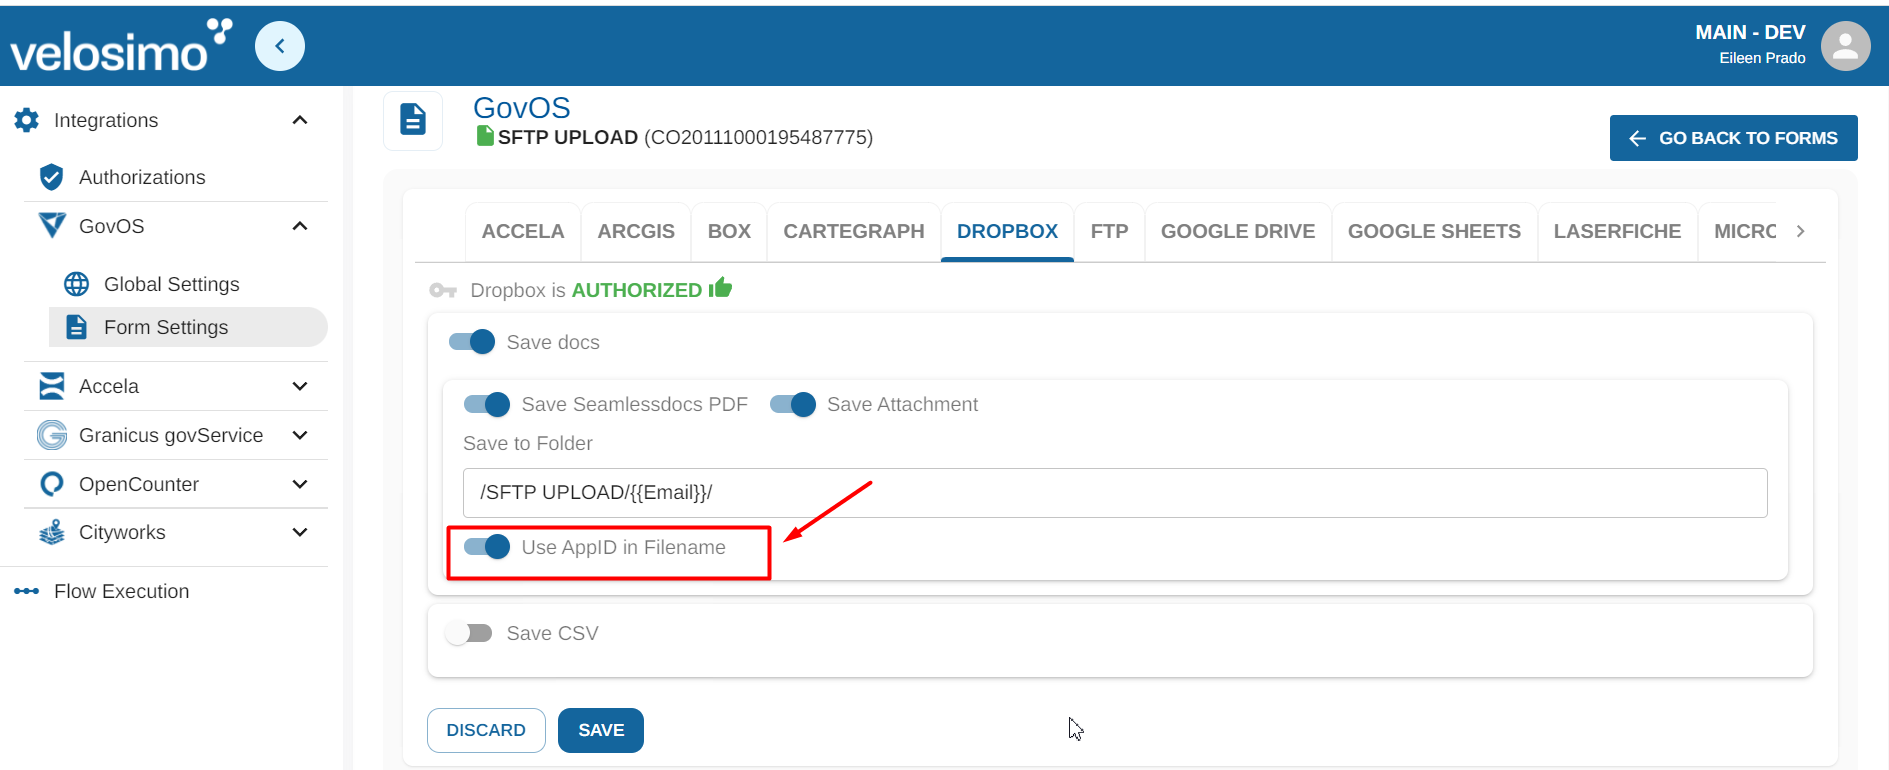Screen dimensions: 1889x770
Task: Click the GO BACK TO FORMS button
Action: click(1733, 138)
